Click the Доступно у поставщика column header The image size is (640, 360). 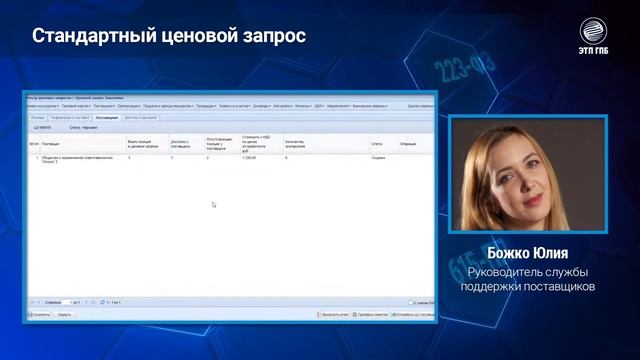(x=187, y=144)
